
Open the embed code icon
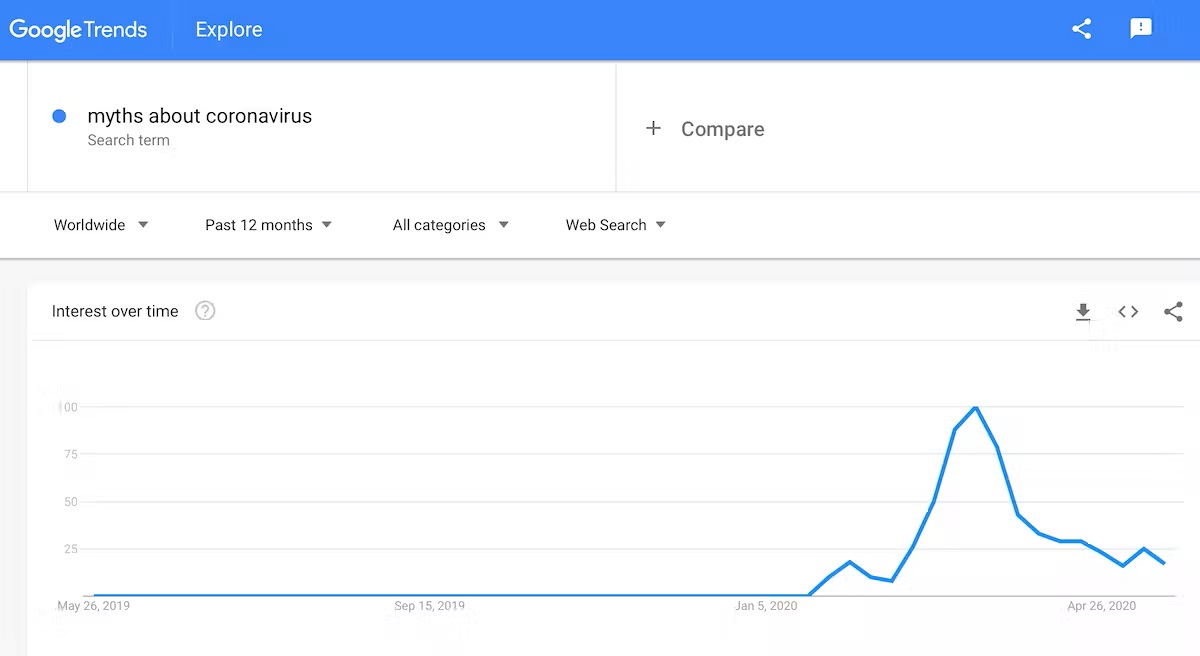pyautogui.click(x=1128, y=312)
